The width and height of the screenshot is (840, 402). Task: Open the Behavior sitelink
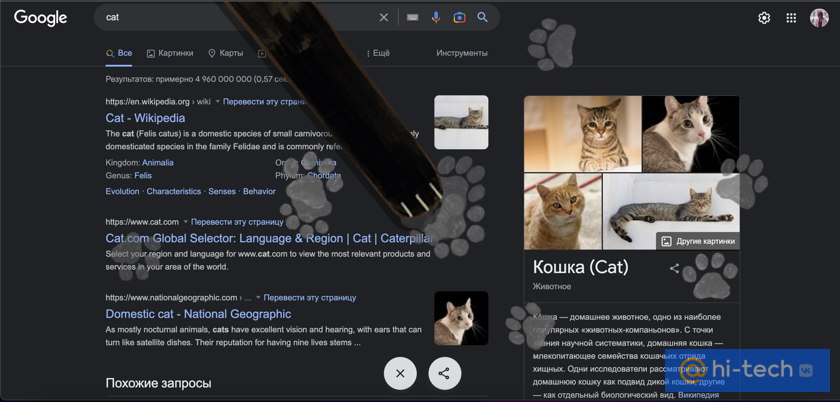point(259,191)
